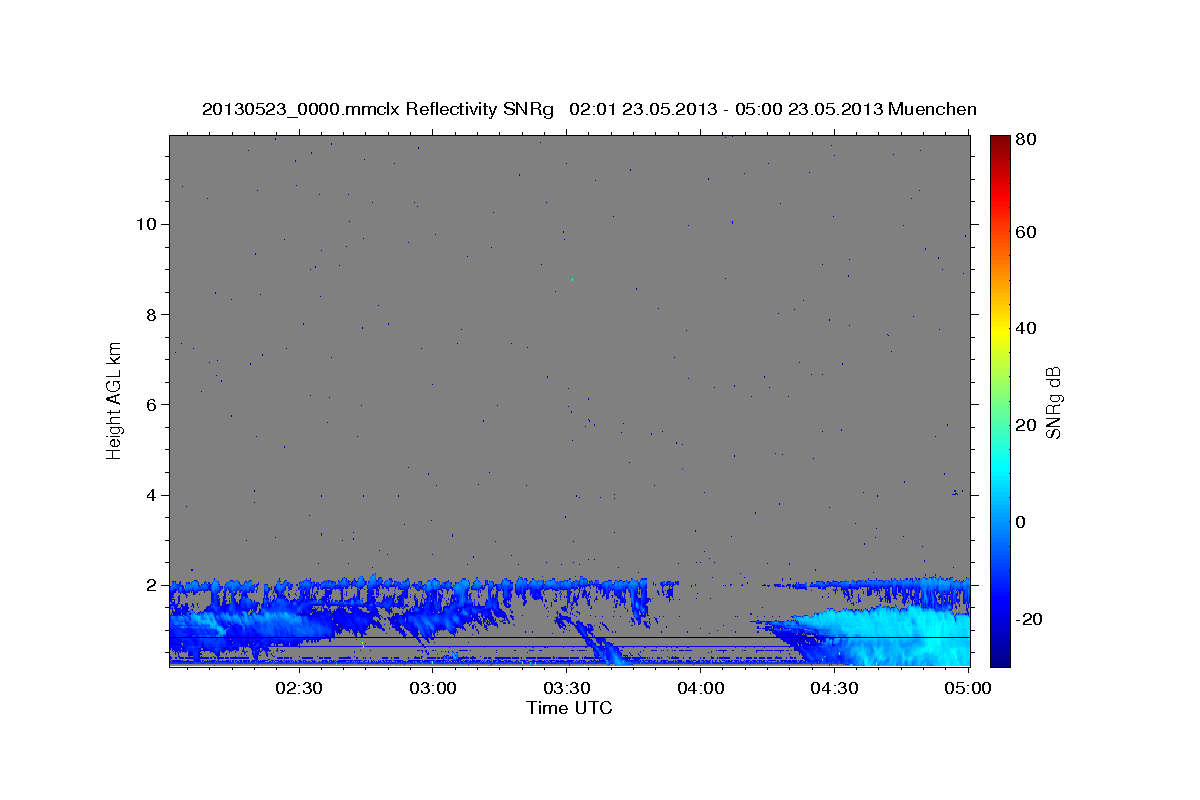
Task: Click the 'SNRg dB' colorbar label
Action: pyautogui.click(x=1052, y=402)
